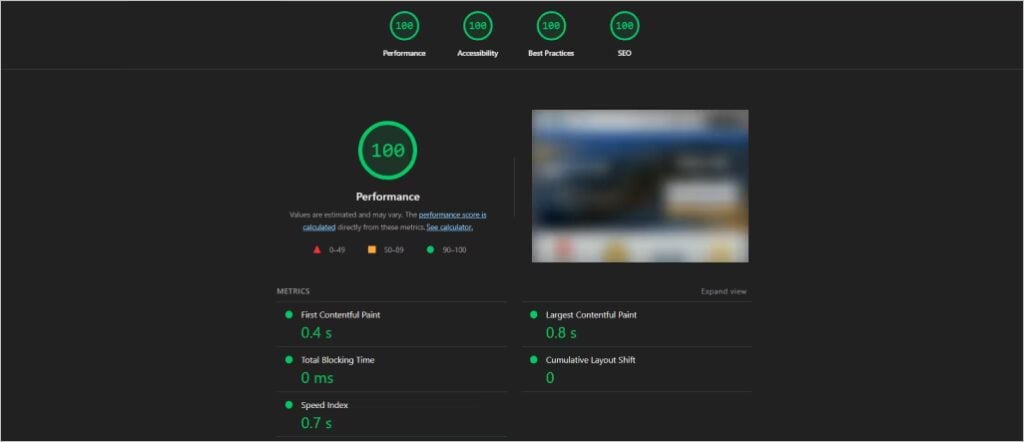
Task: Select the Cumulative Layout Shift metric label
Action: tap(590, 360)
